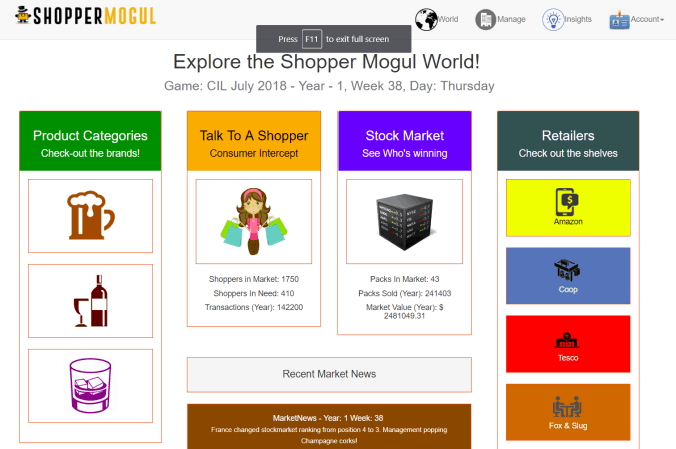The height and width of the screenshot is (449, 676).
Task: Click the Transactions (Year): 142200 text
Action: [254, 307]
